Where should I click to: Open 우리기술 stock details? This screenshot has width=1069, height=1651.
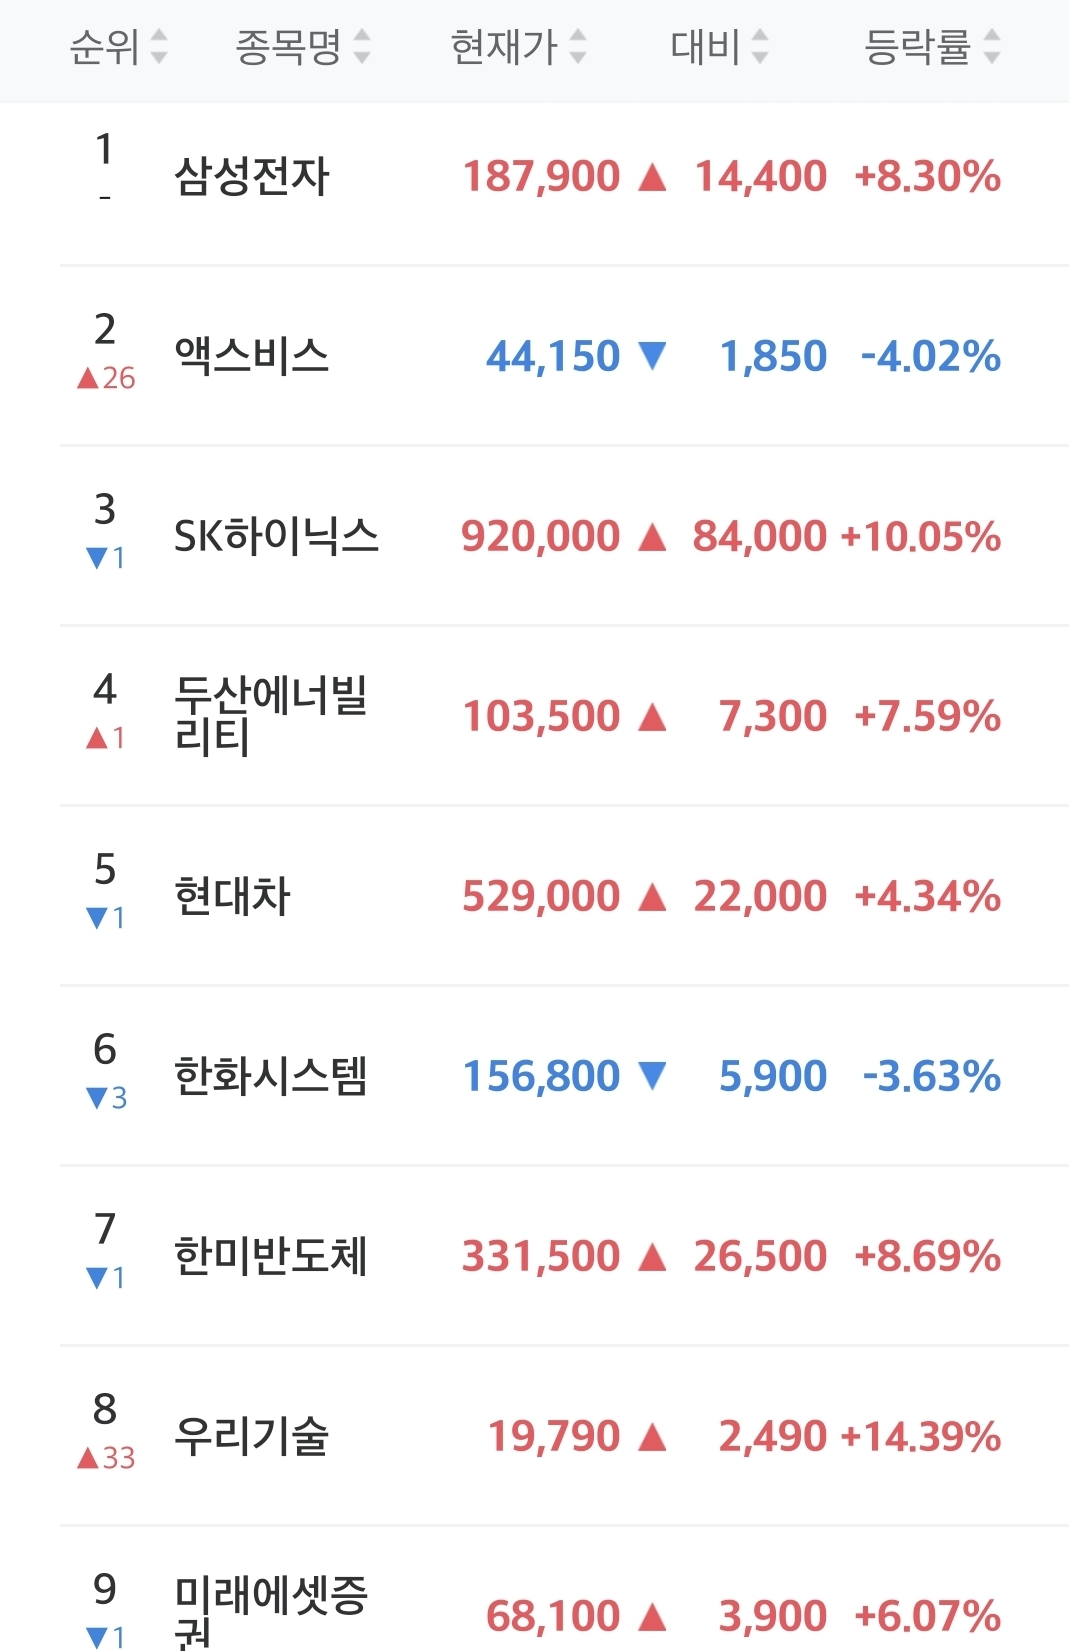pos(251,1436)
